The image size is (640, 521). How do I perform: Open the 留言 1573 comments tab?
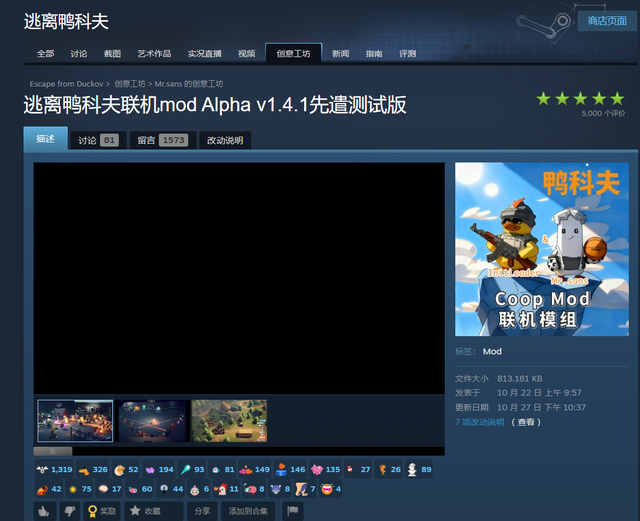pyautogui.click(x=163, y=140)
